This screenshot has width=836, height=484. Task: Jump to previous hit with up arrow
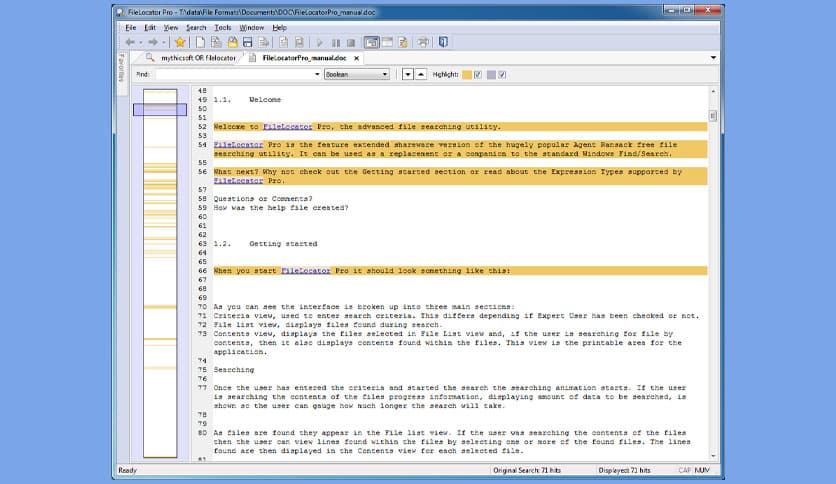coord(421,75)
